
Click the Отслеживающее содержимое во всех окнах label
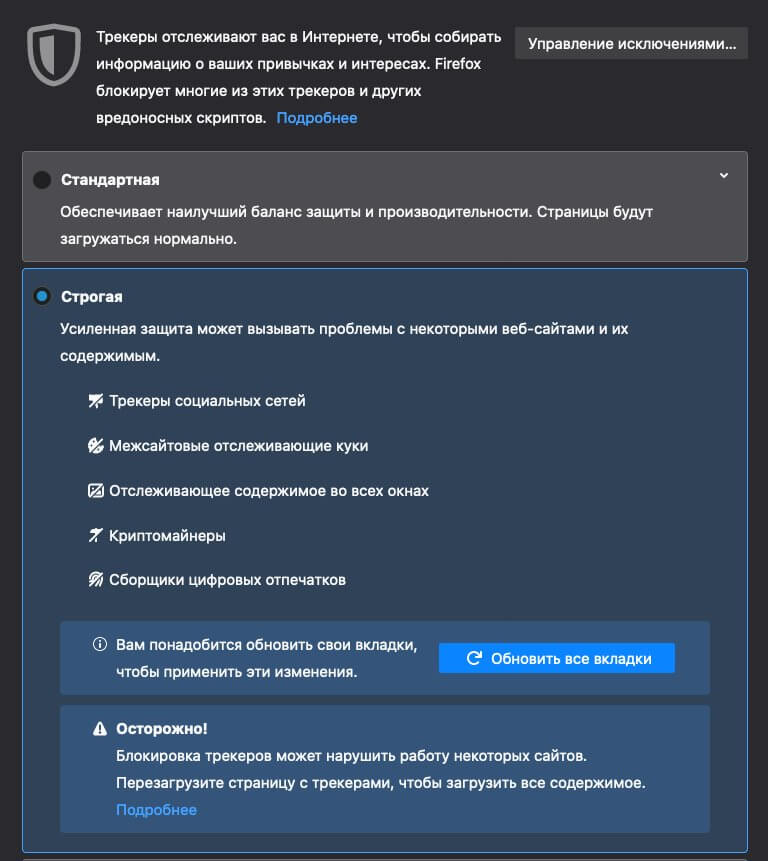269,491
